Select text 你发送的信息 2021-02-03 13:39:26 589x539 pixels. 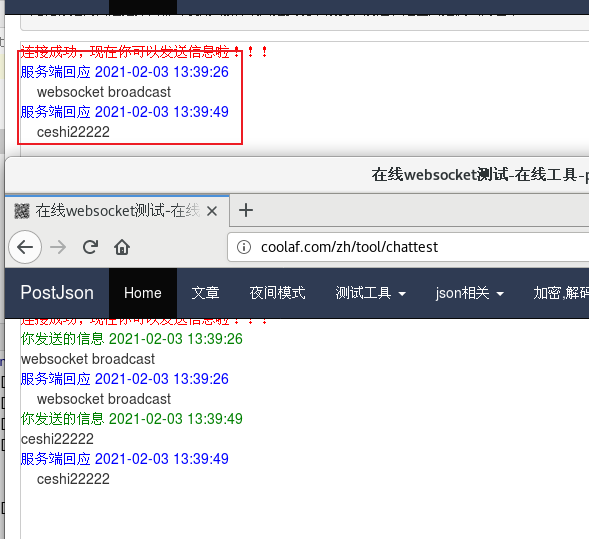tap(131, 339)
